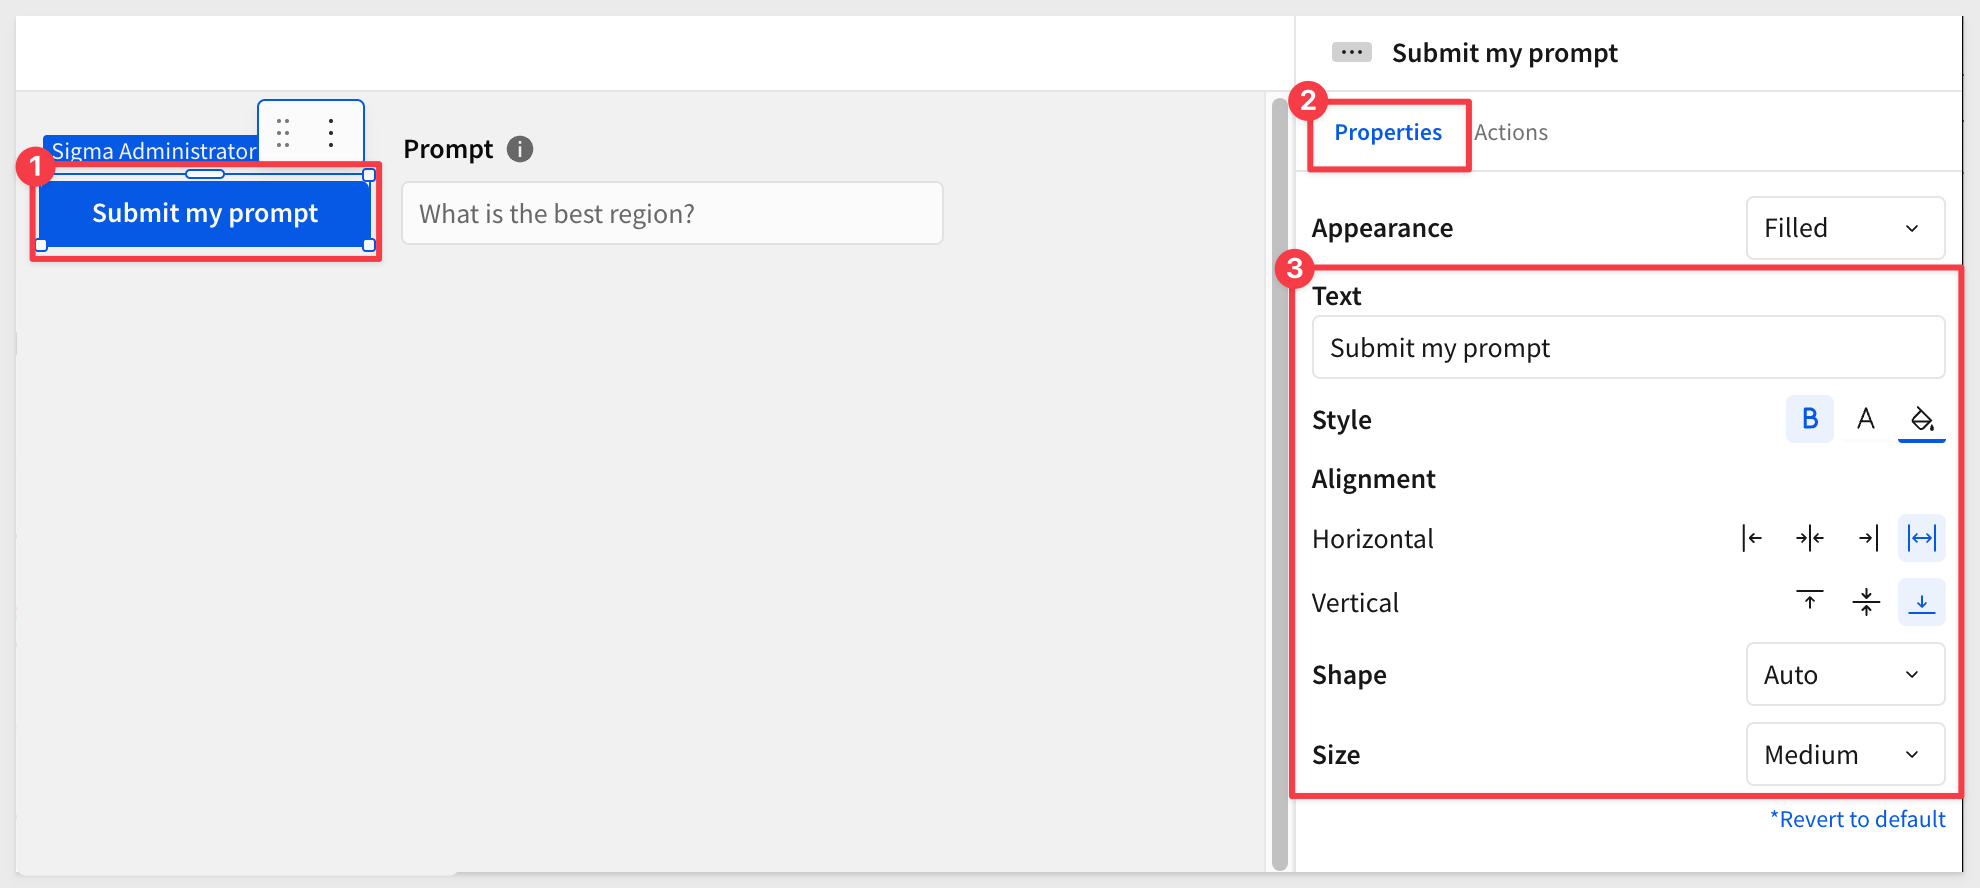
Task: Click the Revert to default link
Action: click(1858, 819)
